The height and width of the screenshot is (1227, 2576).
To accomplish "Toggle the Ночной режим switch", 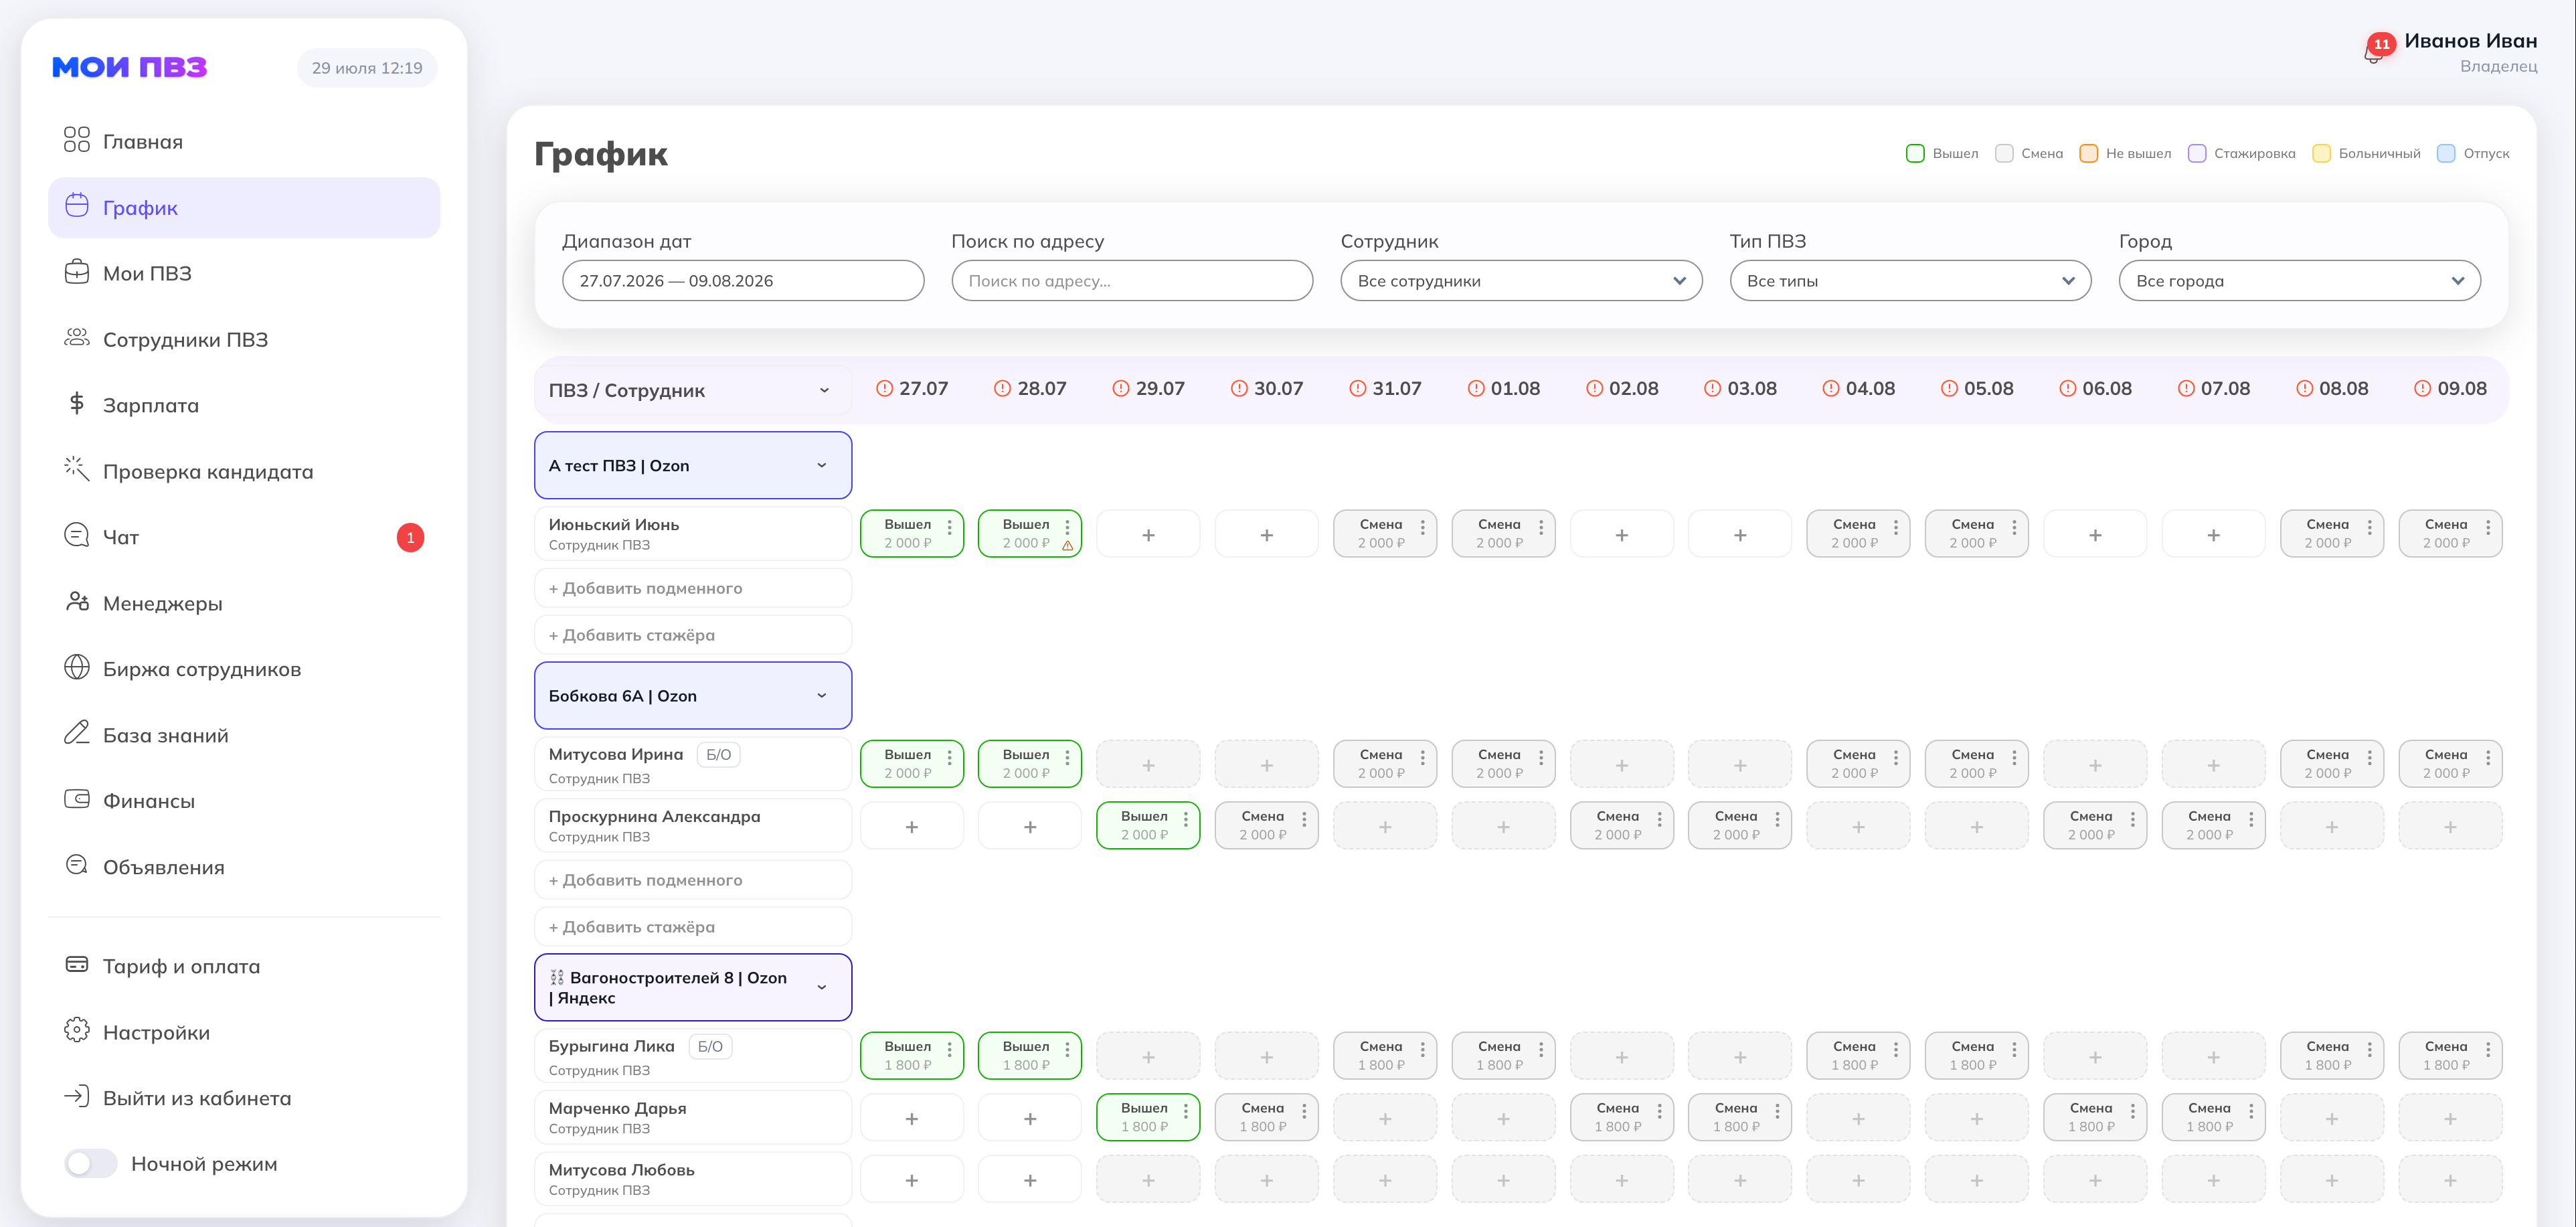I will pos(91,1163).
